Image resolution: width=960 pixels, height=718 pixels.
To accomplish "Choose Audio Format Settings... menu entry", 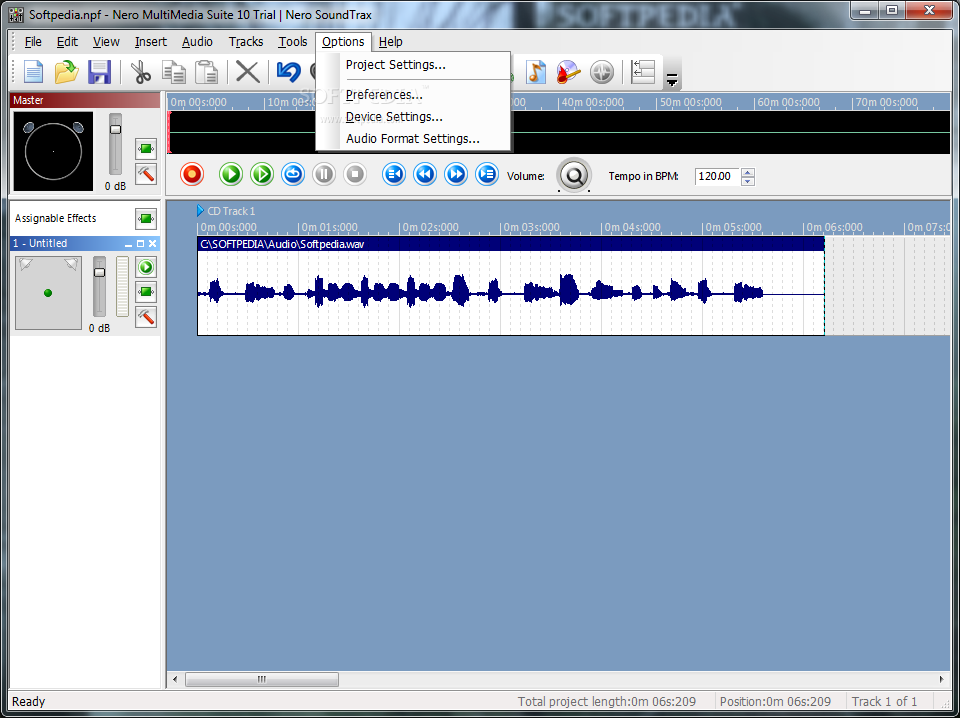I will coord(413,138).
